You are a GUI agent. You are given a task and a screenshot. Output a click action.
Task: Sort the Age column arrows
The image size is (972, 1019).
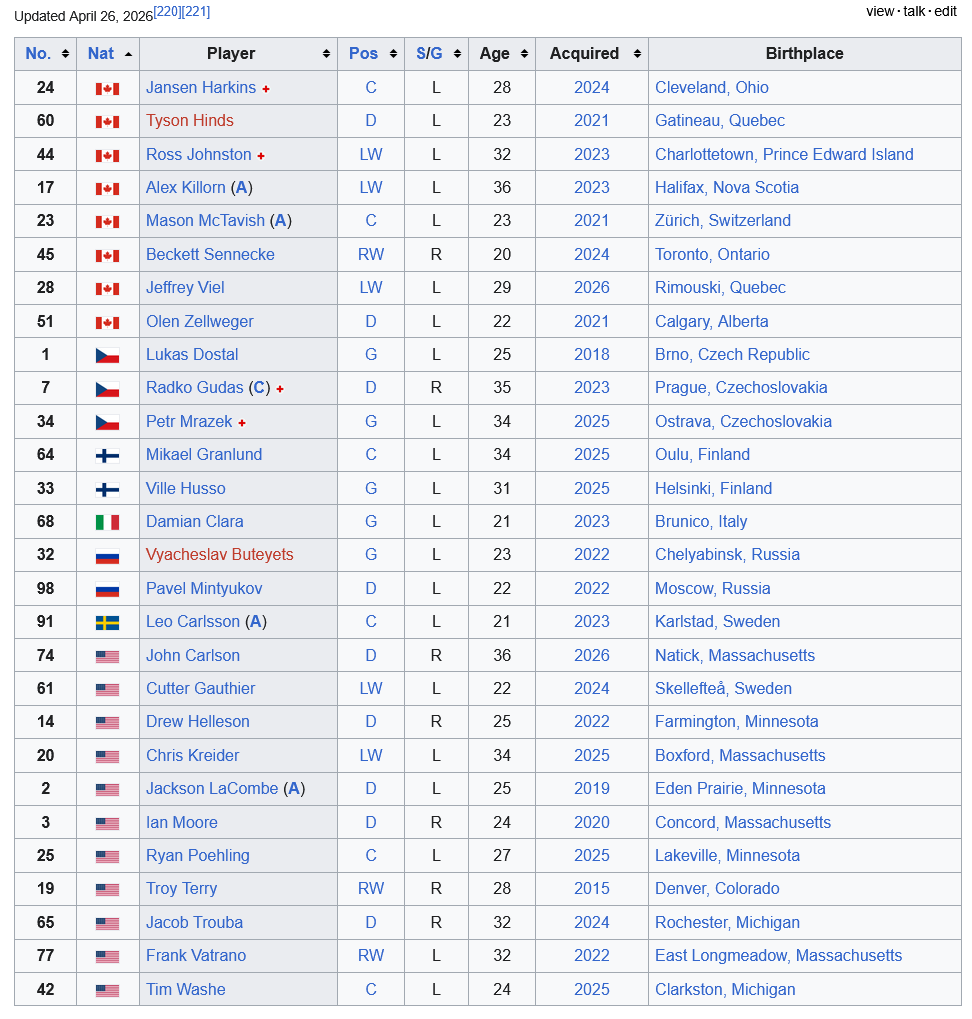[x=524, y=54]
